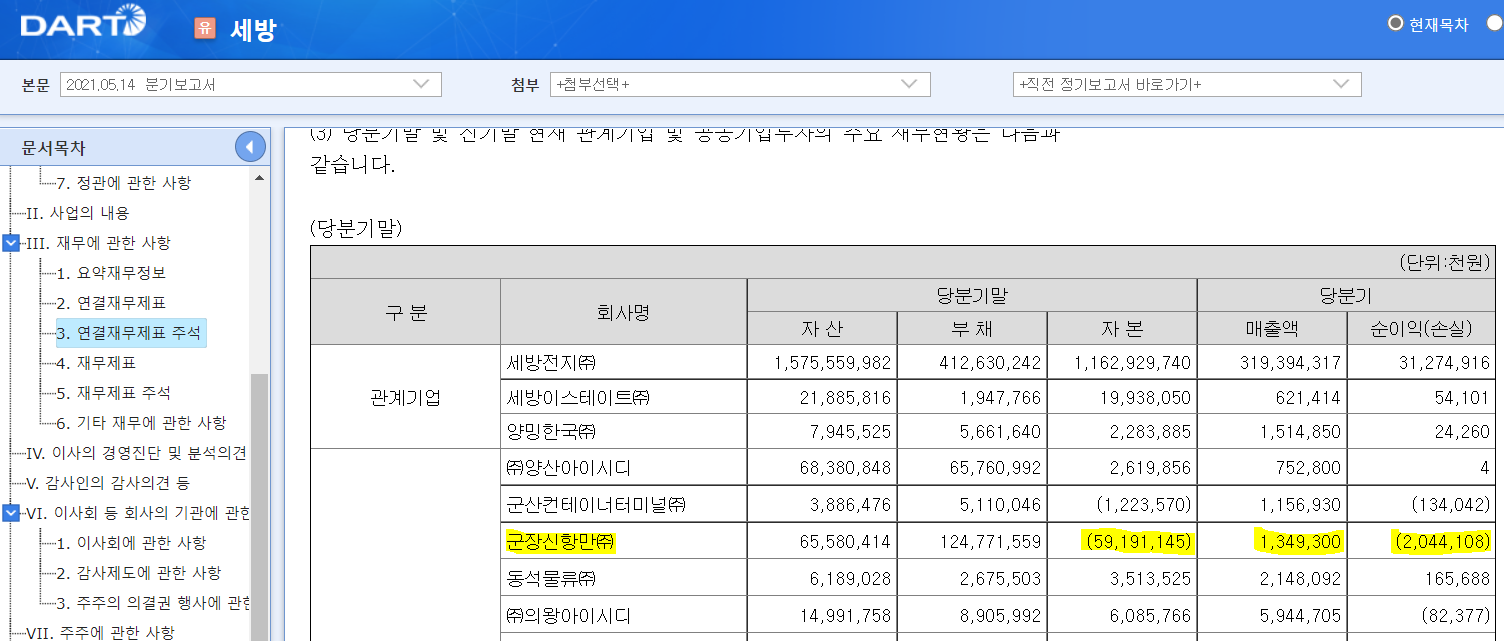Click the 구 분 column header

[405, 312]
